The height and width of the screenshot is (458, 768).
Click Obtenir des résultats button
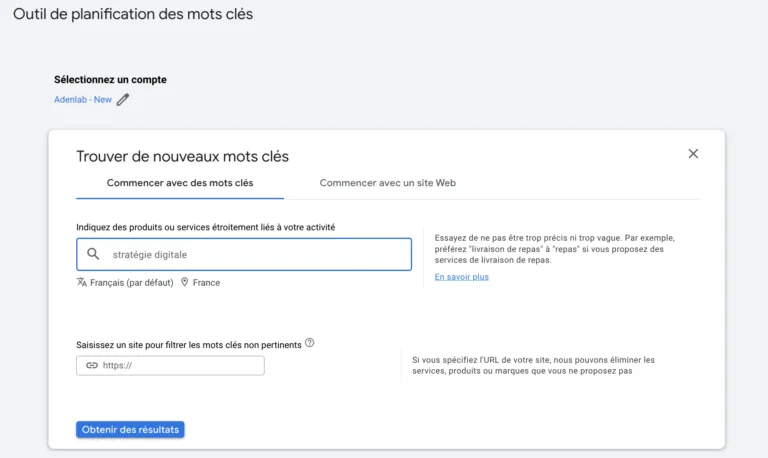pyautogui.click(x=130, y=430)
